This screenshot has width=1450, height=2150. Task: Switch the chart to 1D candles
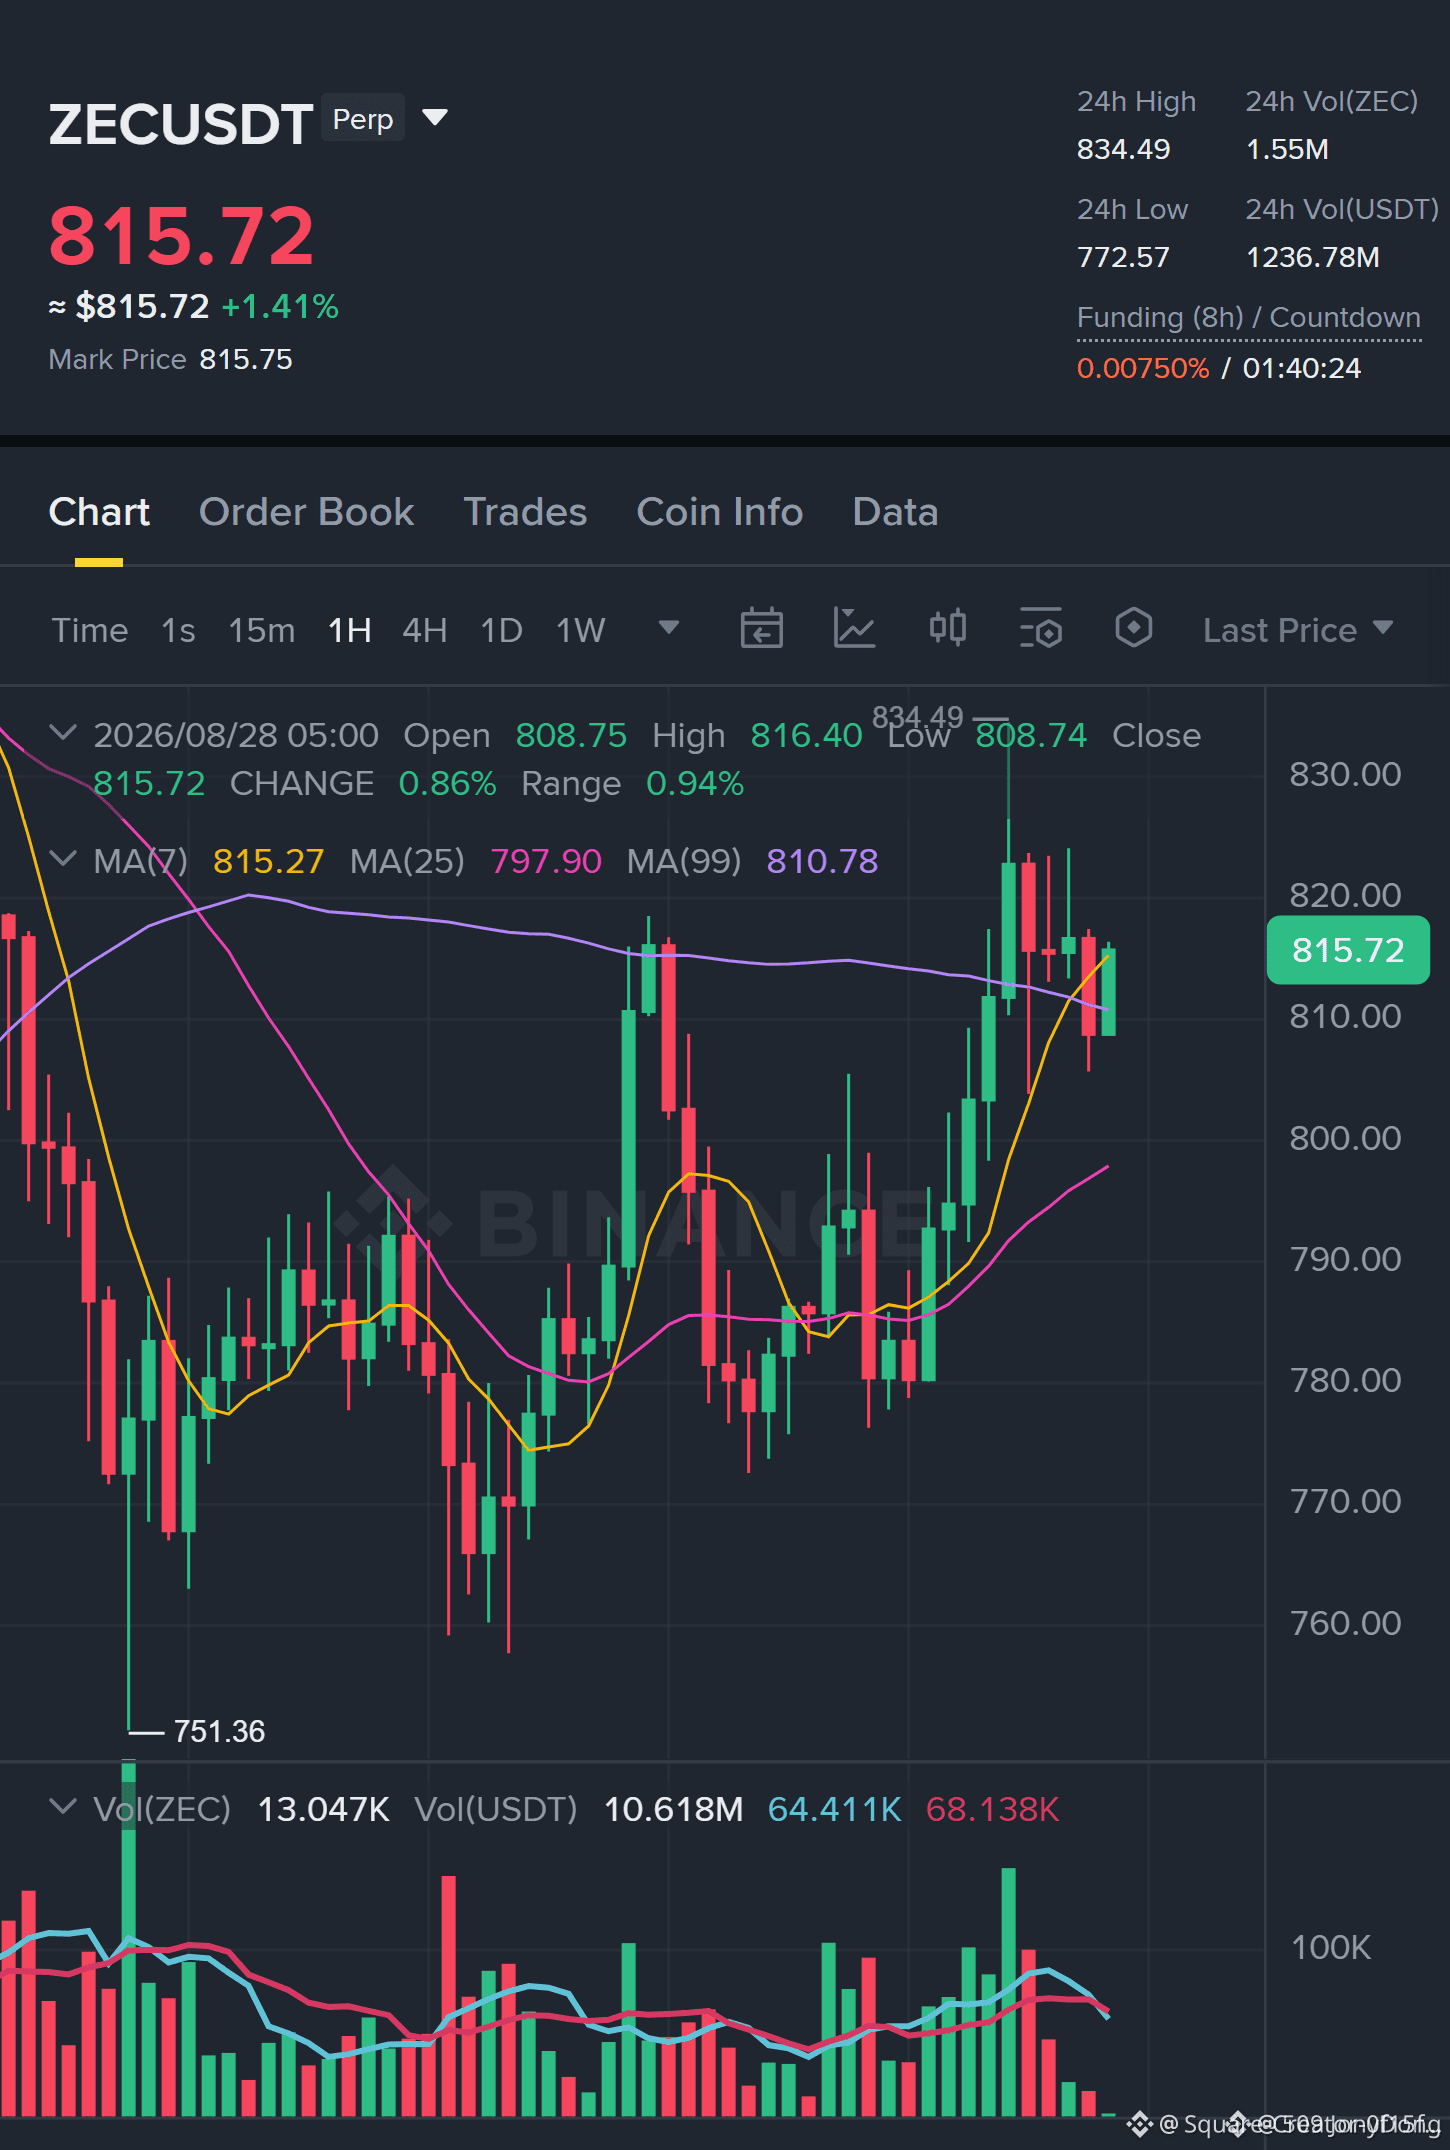pyautogui.click(x=501, y=630)
